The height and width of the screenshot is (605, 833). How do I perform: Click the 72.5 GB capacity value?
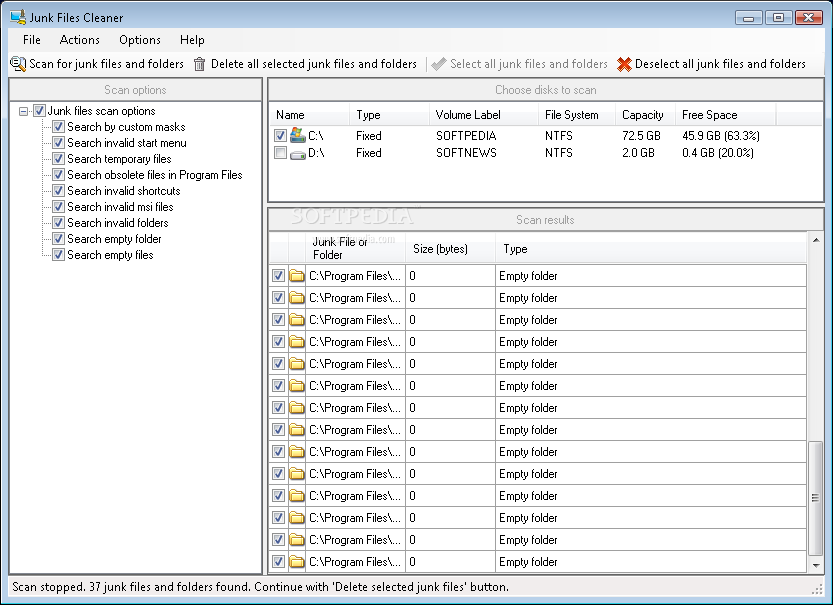tap(641, 135)
